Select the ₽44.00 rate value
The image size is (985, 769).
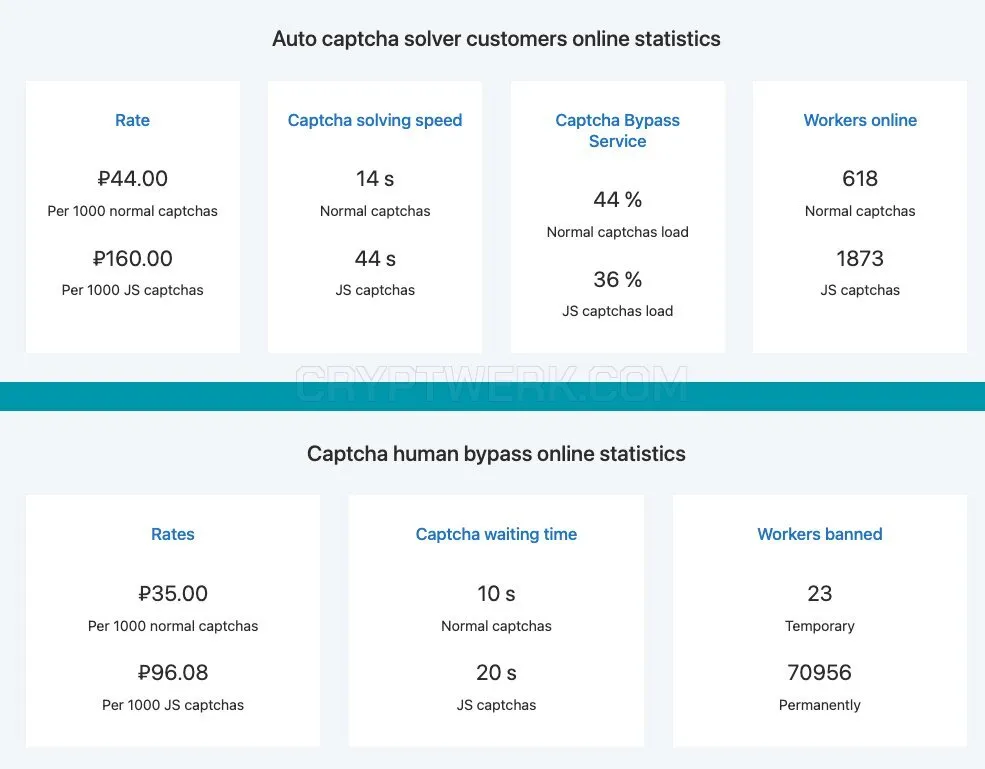133,178
